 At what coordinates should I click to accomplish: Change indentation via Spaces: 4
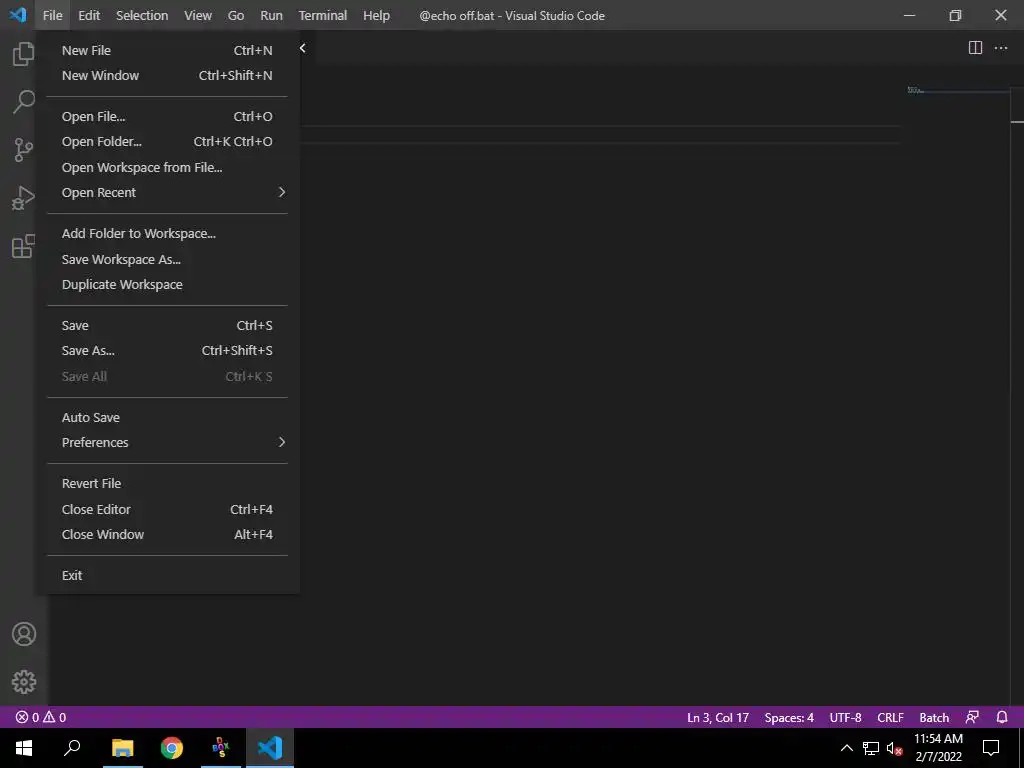pyautogui.click(x=789, y=717)
